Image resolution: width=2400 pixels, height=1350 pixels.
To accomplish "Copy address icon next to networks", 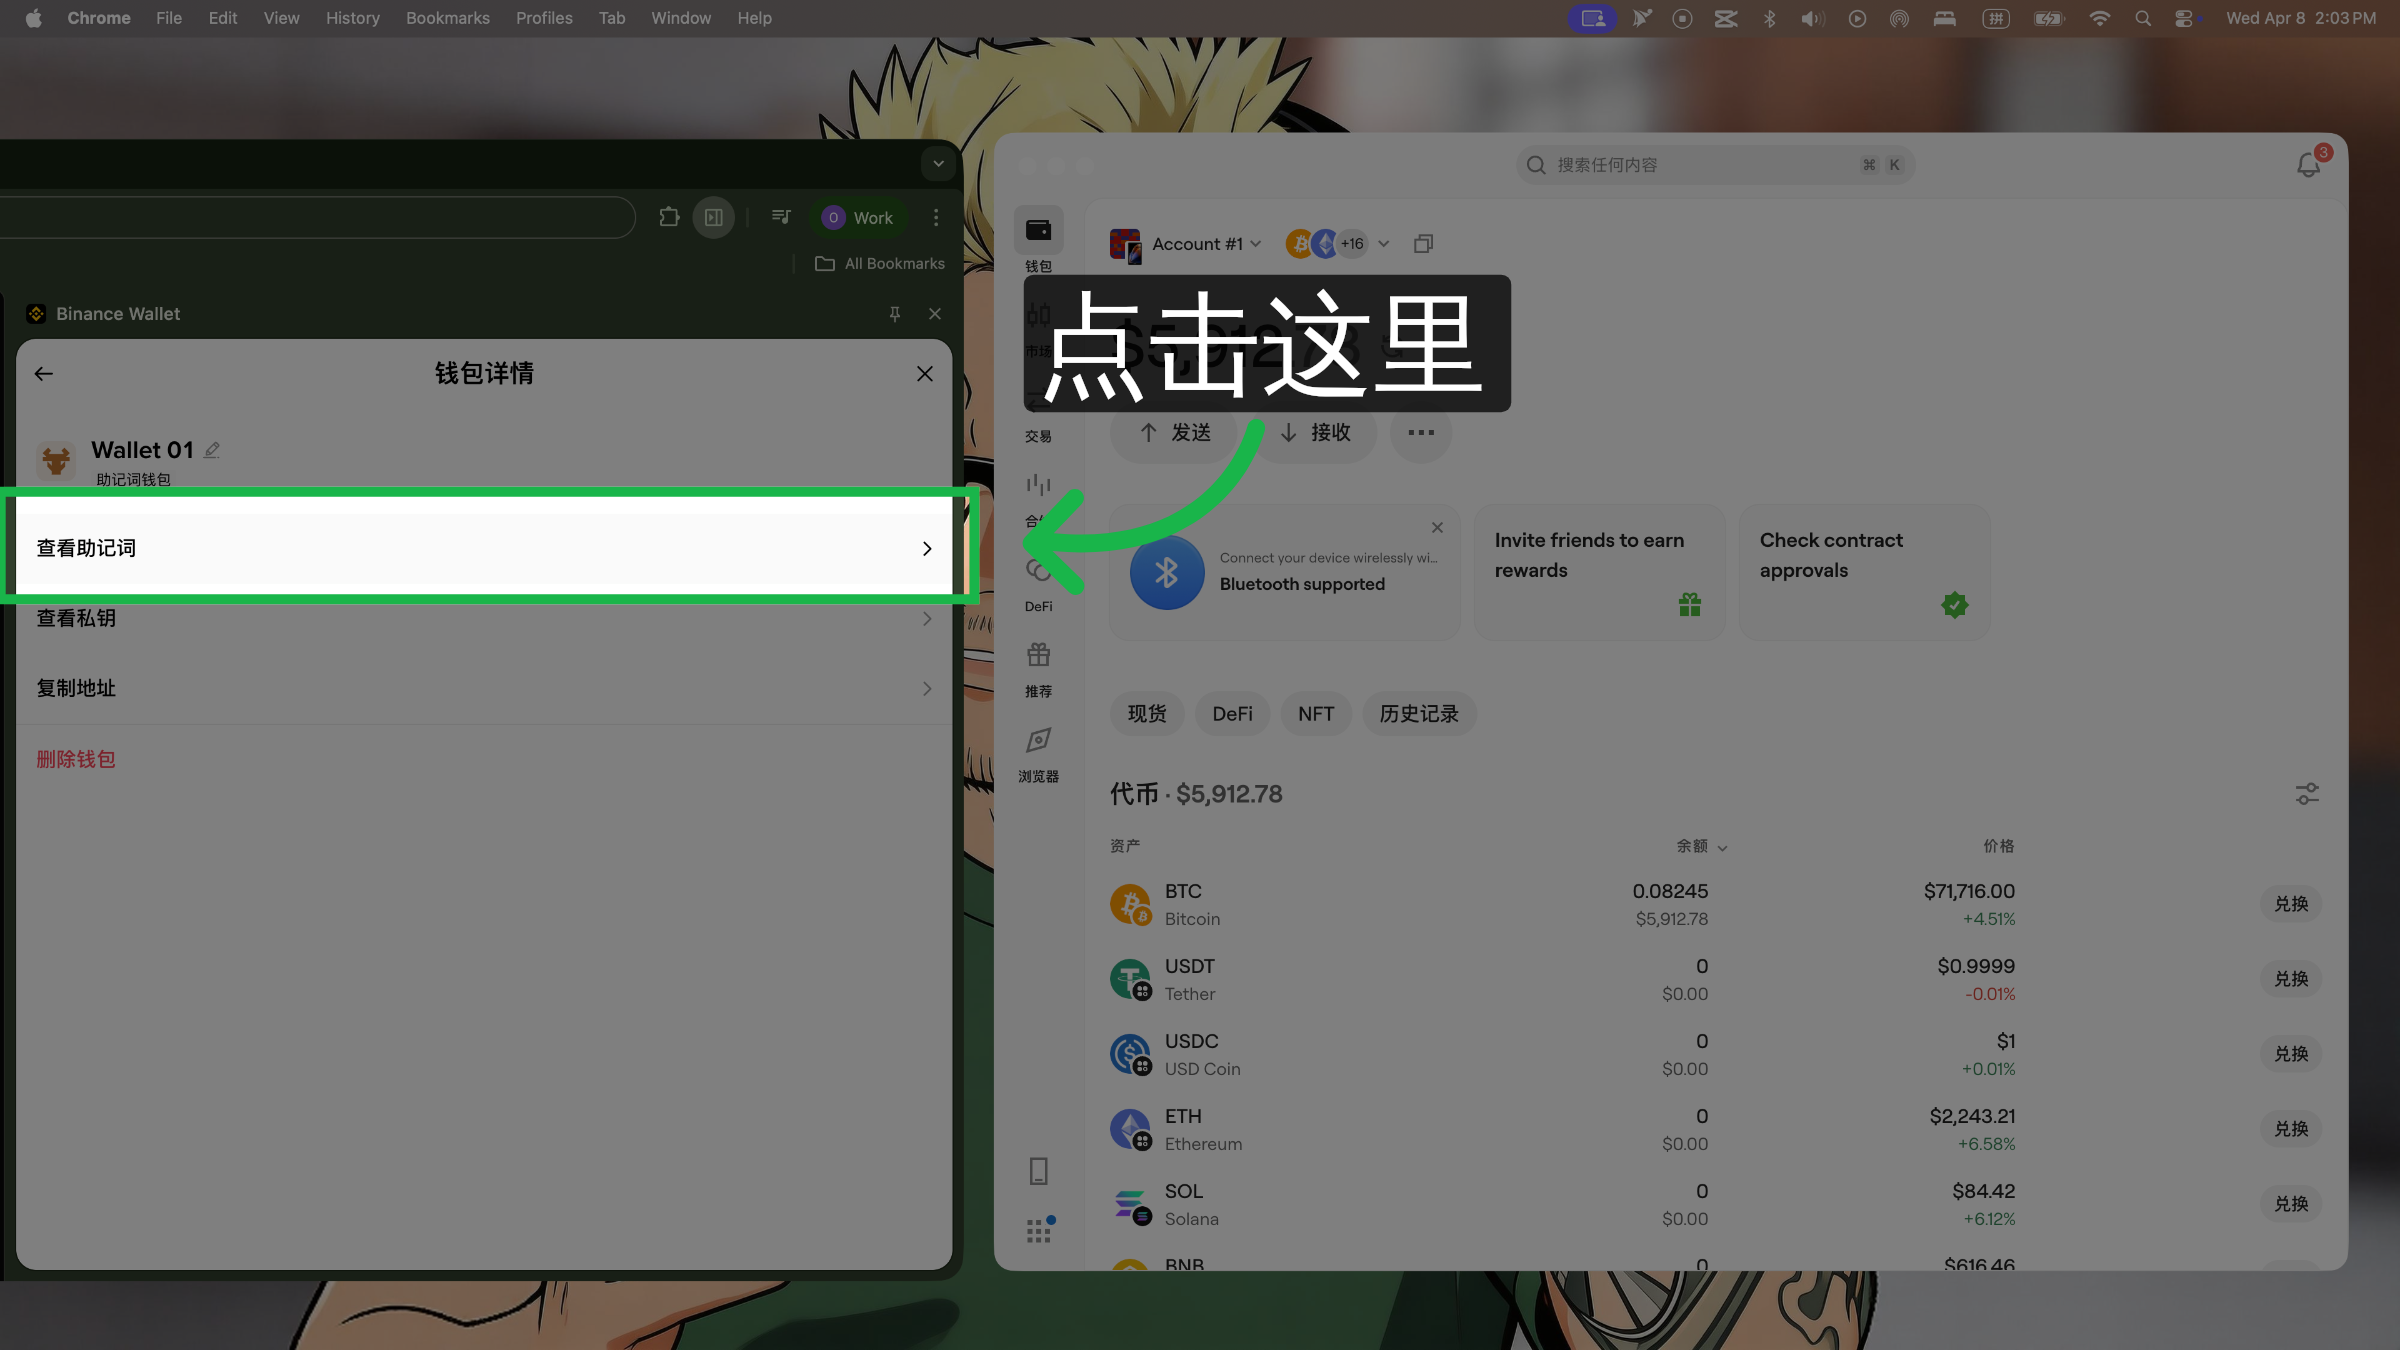I will coord(1424,244).
